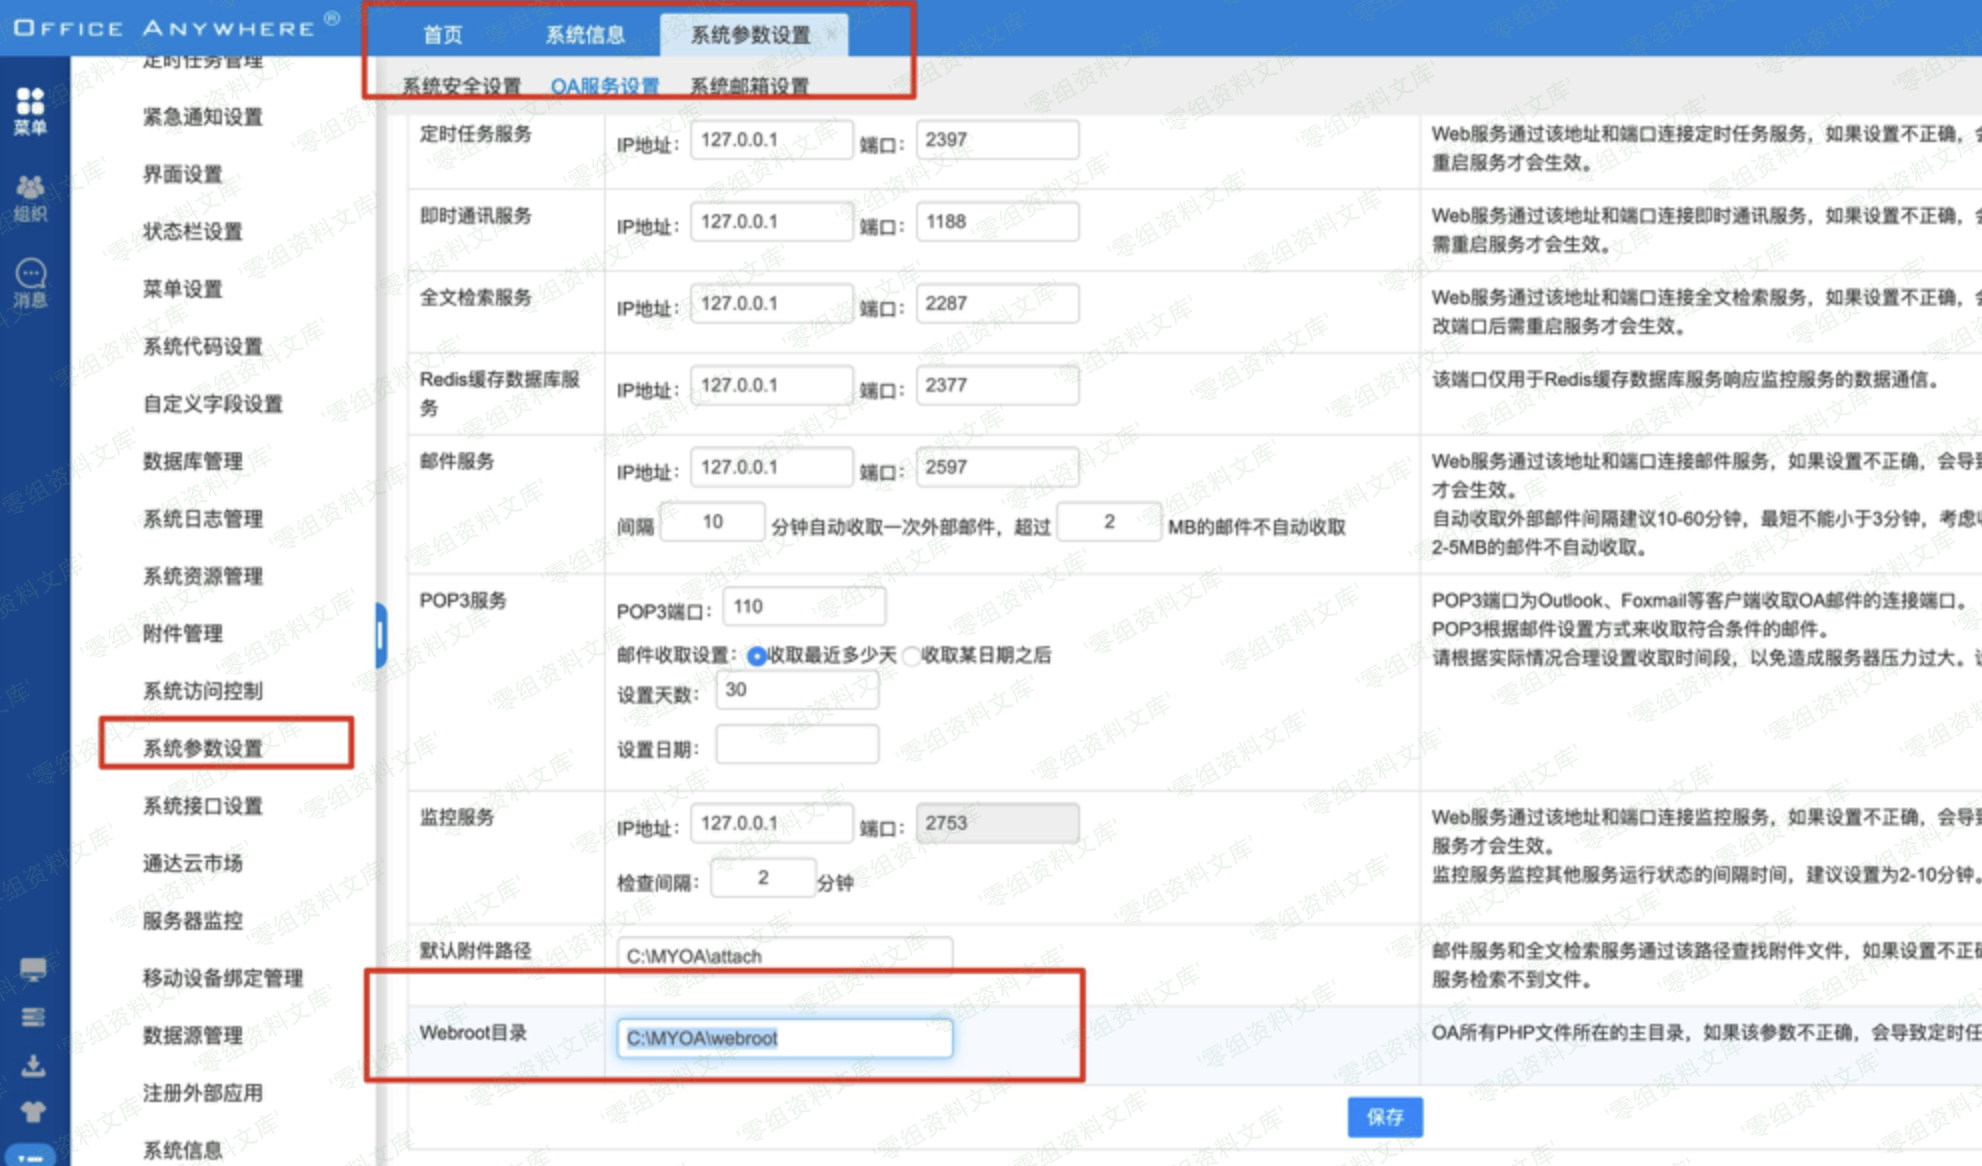
Task: Open 数据库管理 in the sidebar menu
Action: (193, 461)
